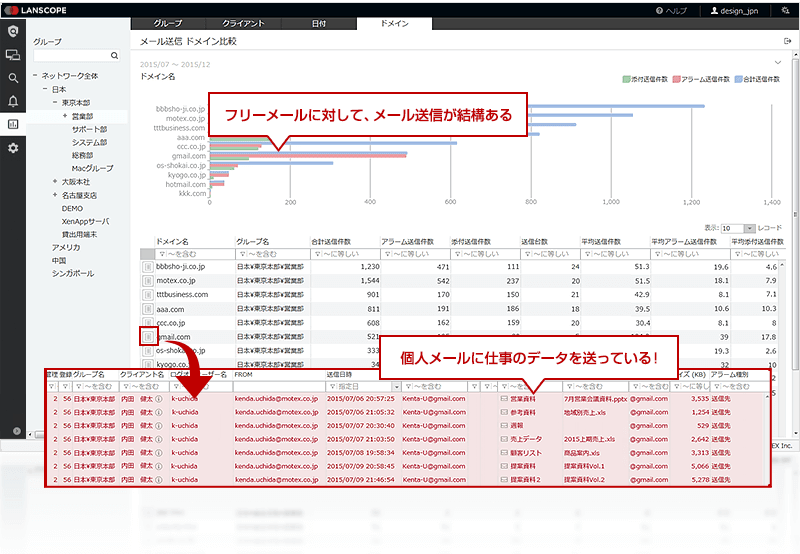Viewport: 800px width, 554px height.
Task: Switch to the 日付 tab
Action: click(319, 23)
